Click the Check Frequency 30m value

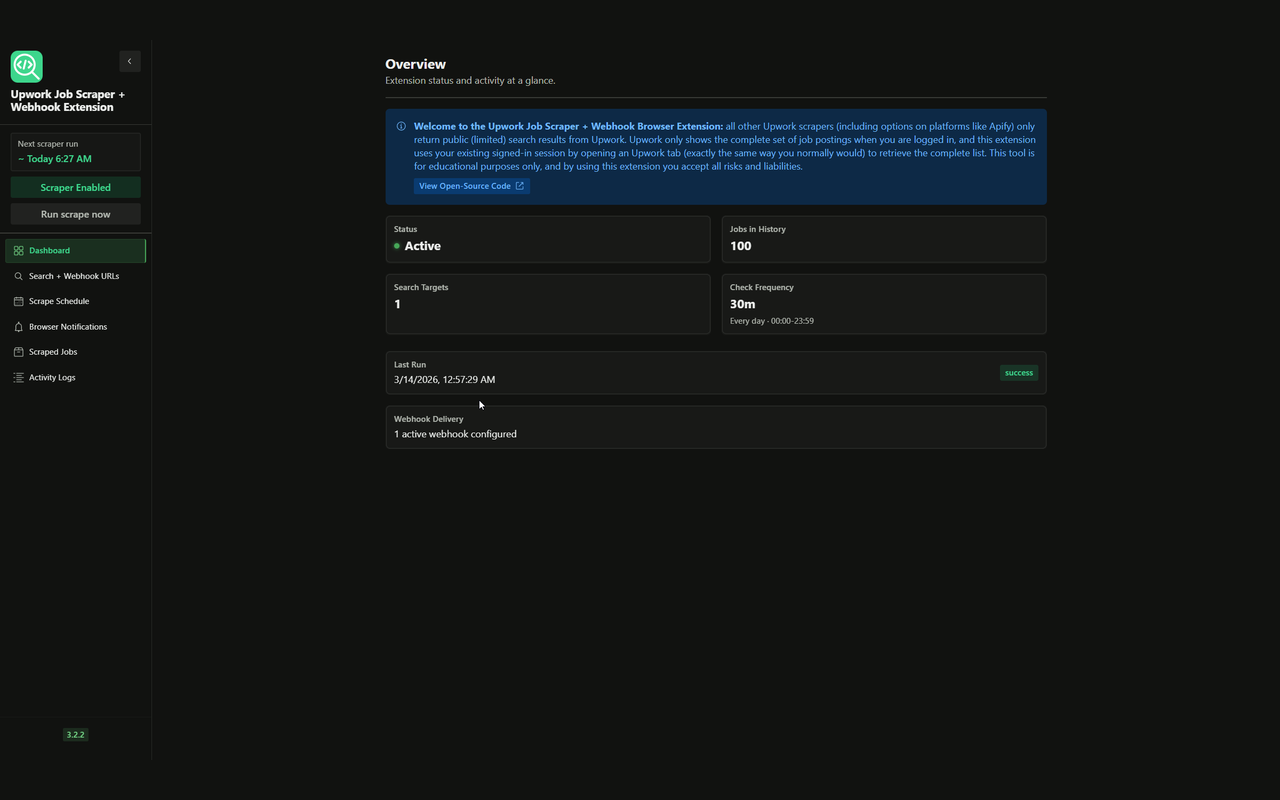pos(743,304)
